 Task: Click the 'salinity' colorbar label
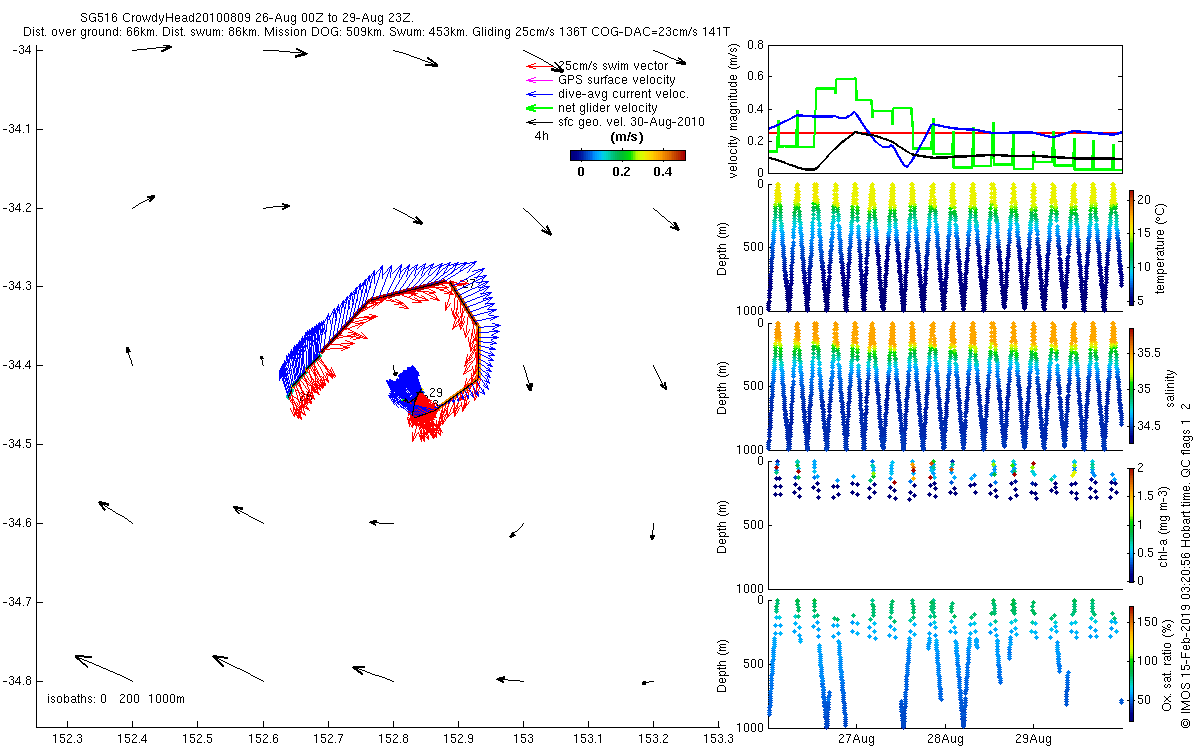click(x=1170, y=388)
